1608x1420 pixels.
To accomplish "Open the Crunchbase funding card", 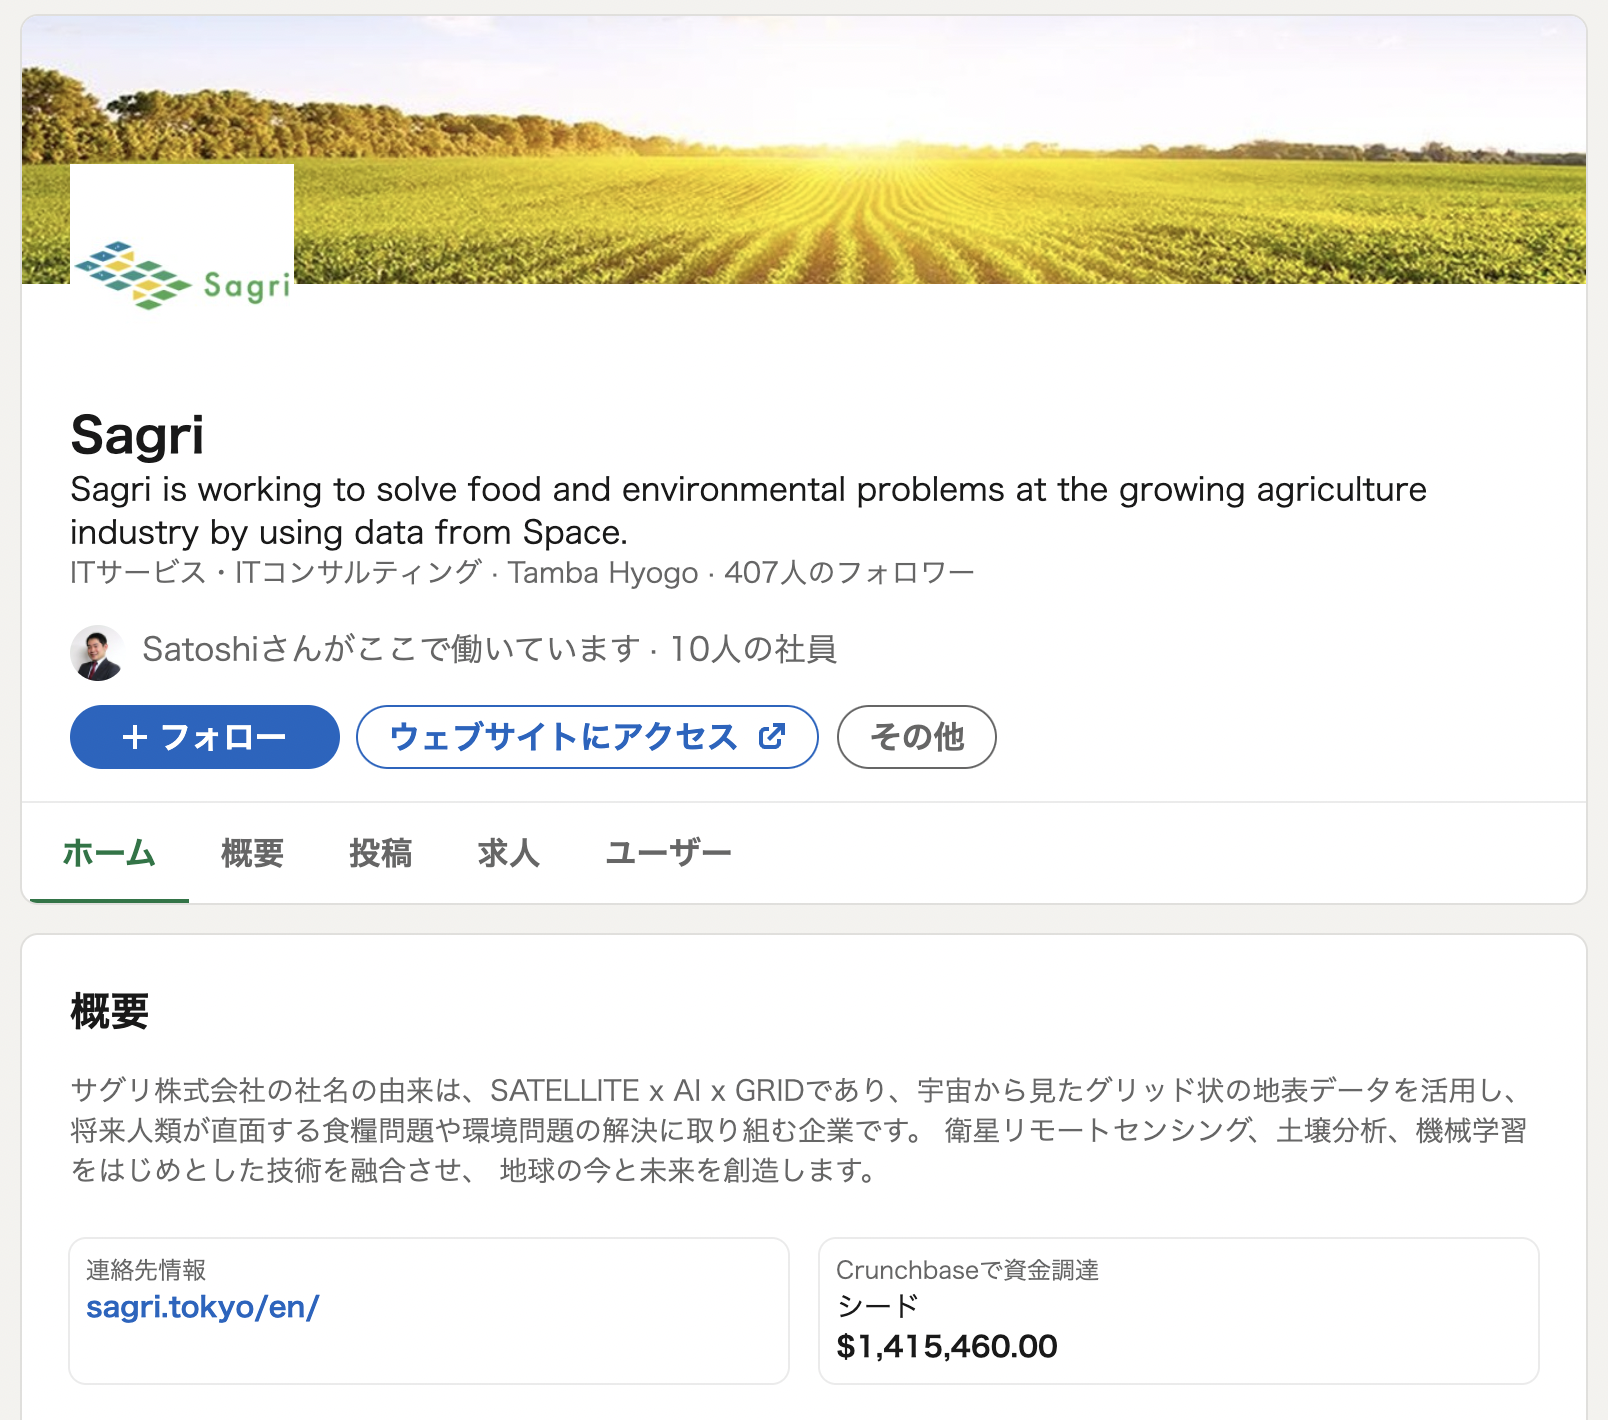I will pos(1179,1311).
